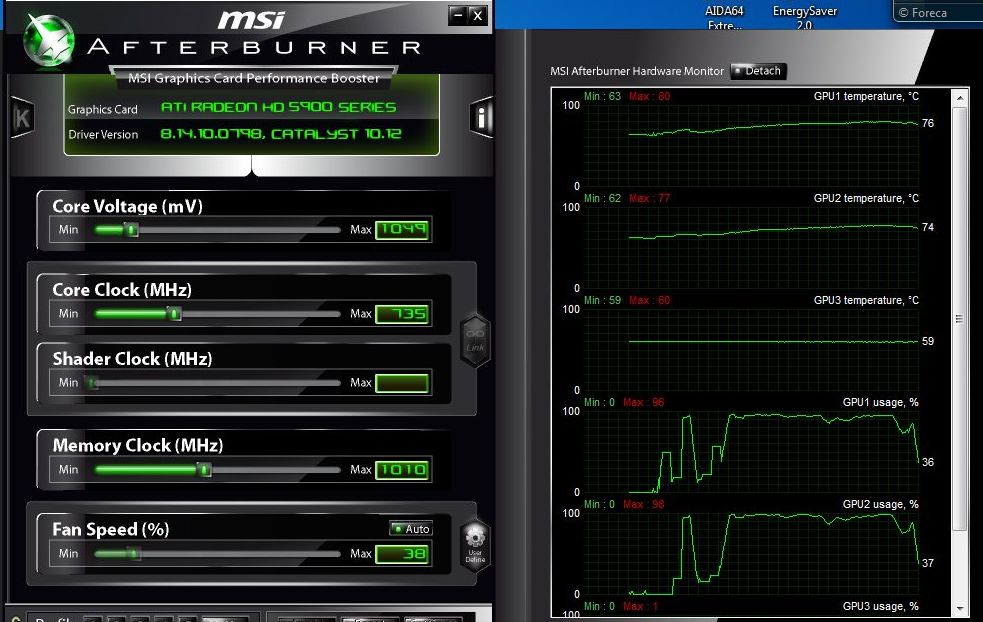Click the GPU1 temperature graph
This screenshot has height=622, width=983.
751,145
